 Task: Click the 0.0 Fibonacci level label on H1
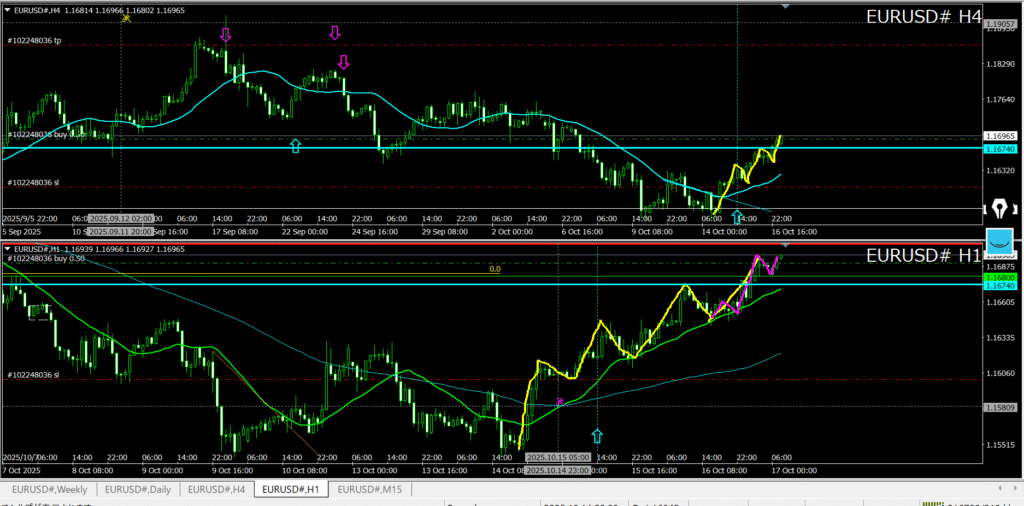pyautogui.click(x=494, y=269)
